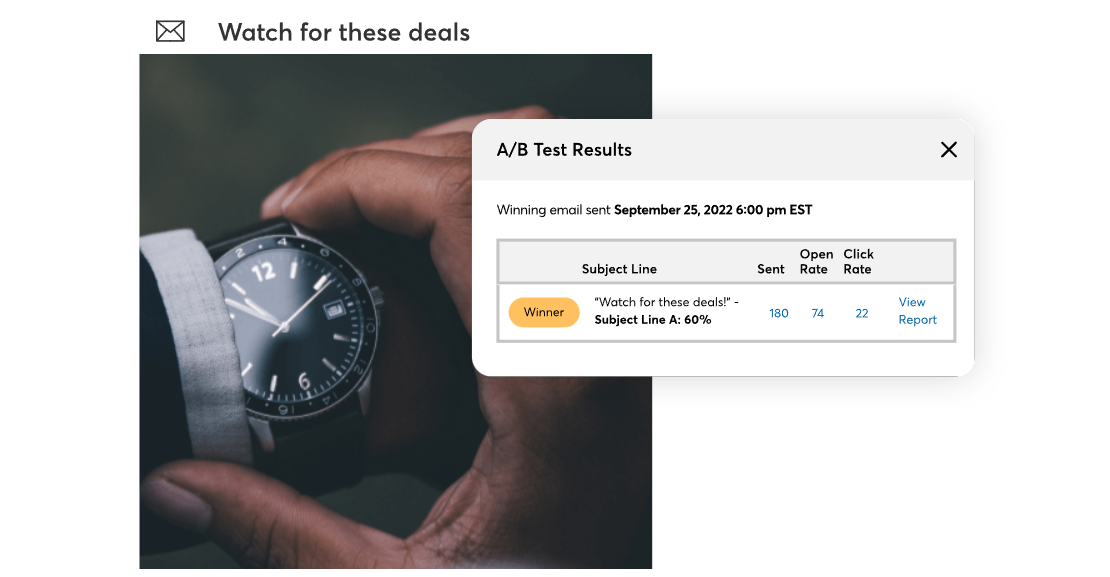Screen dimensions: 1110x577
Task: Select the Click Rate column header
Action: point(858,261)
